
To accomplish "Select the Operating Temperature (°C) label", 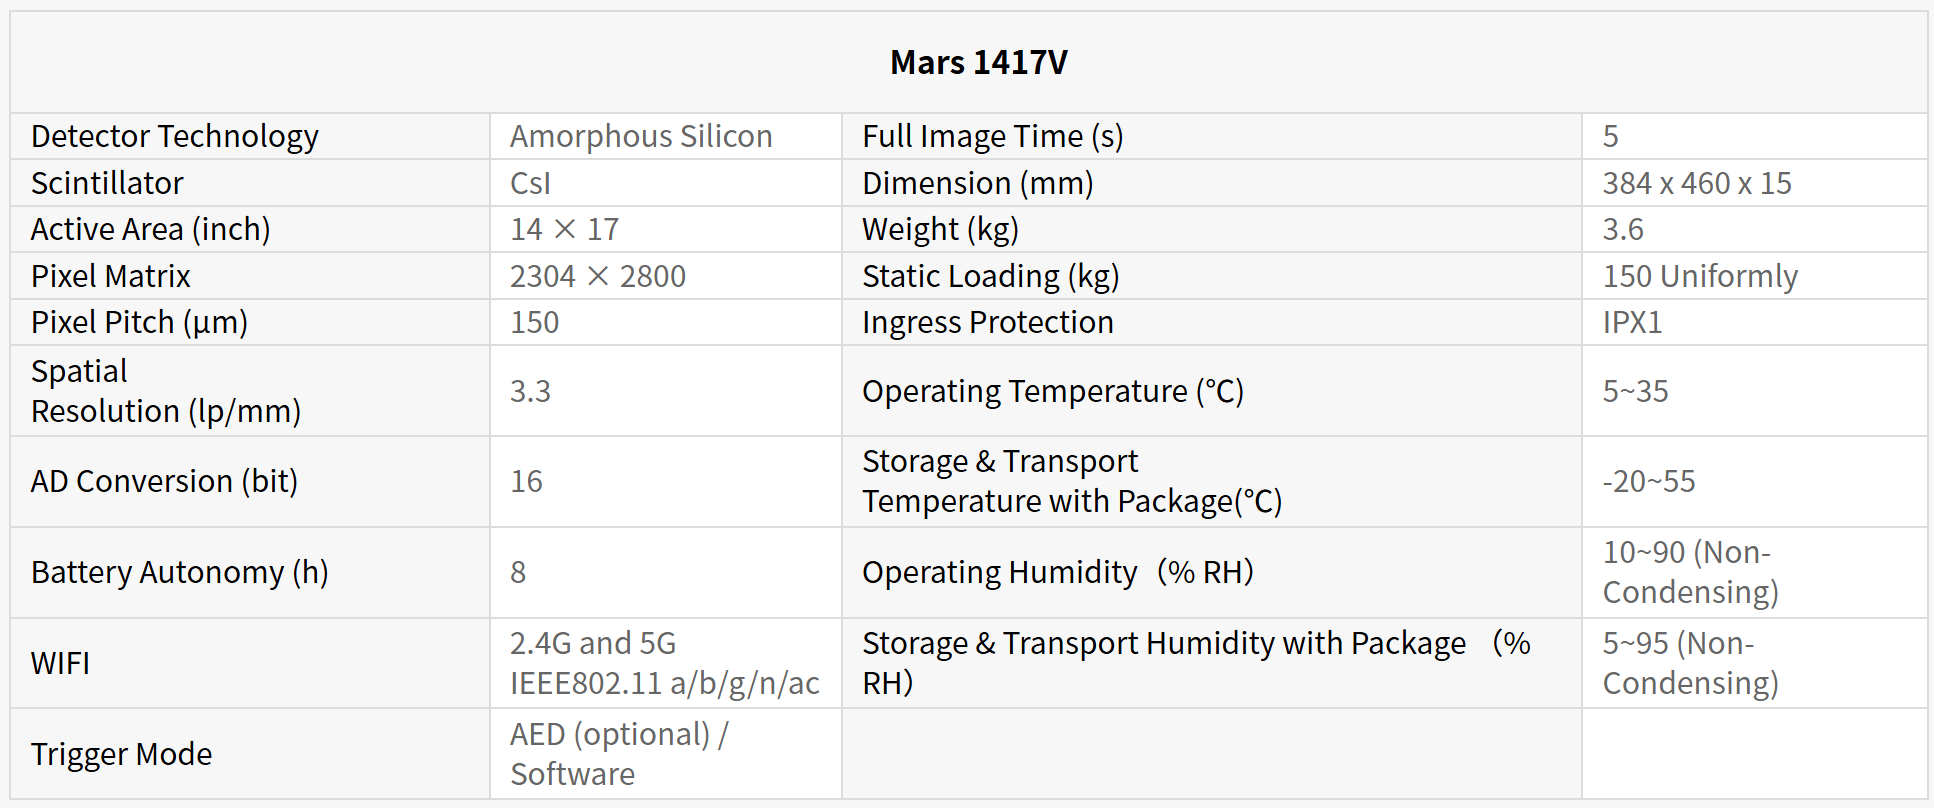I will pos(1052,391).
